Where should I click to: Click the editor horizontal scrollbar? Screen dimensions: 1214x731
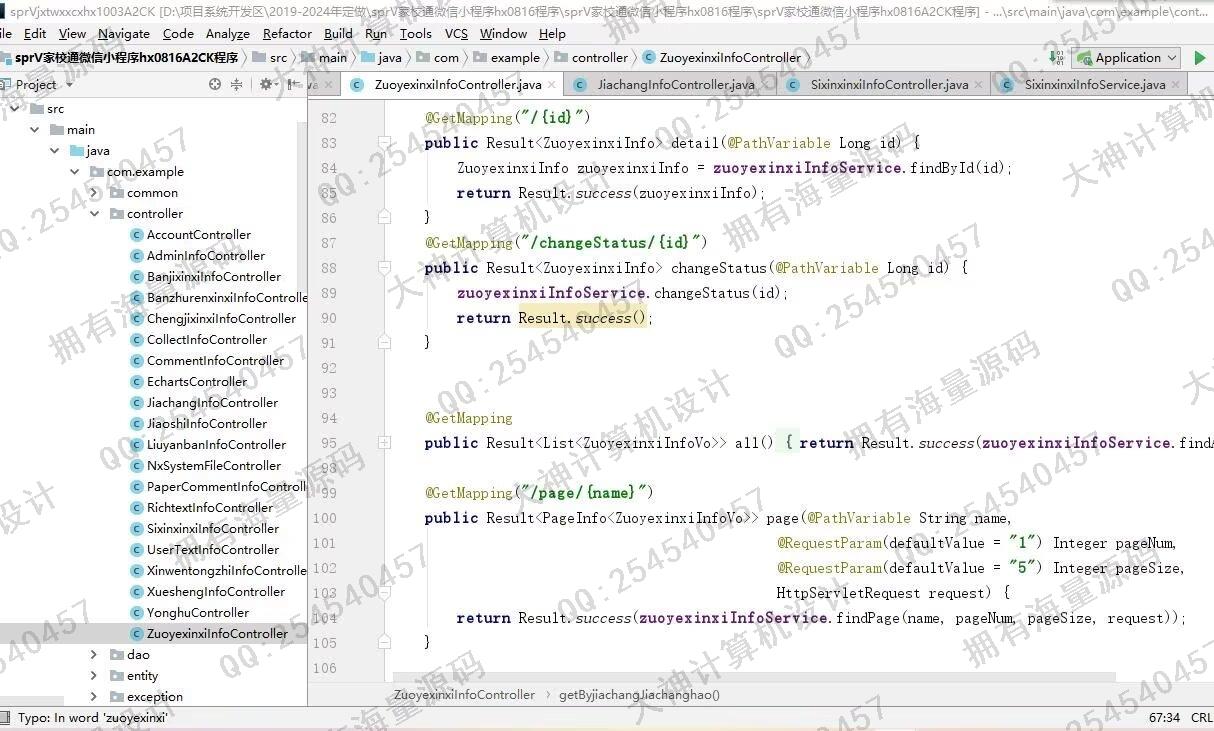tap(754, 677)
